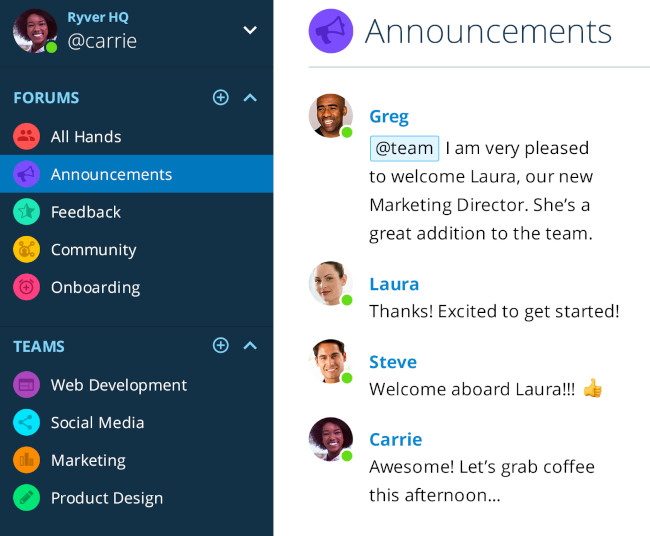The width and height of the screenshot is (650, 536).
Task: Click the Web Development team icon
Action: (x=26, y=385)
